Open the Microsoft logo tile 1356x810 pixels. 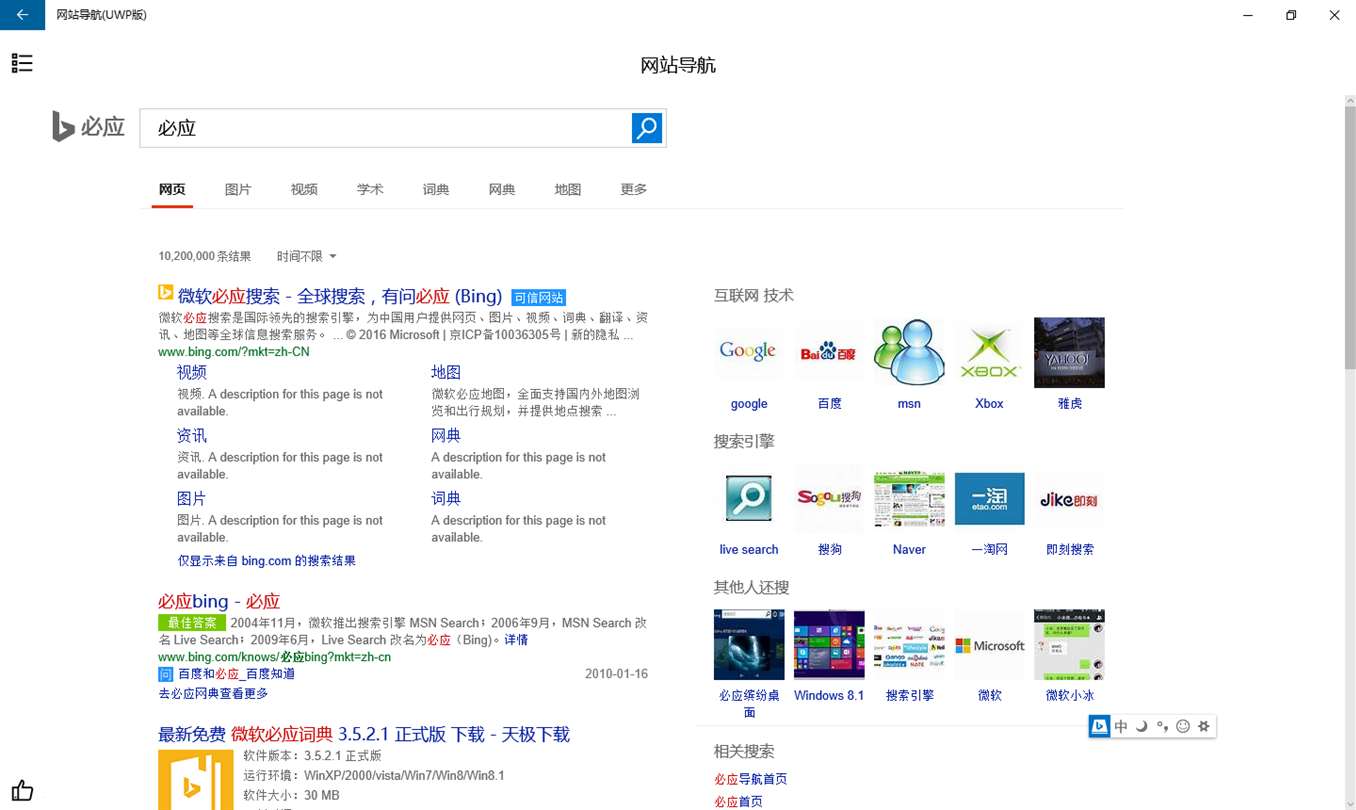point(989,644)
